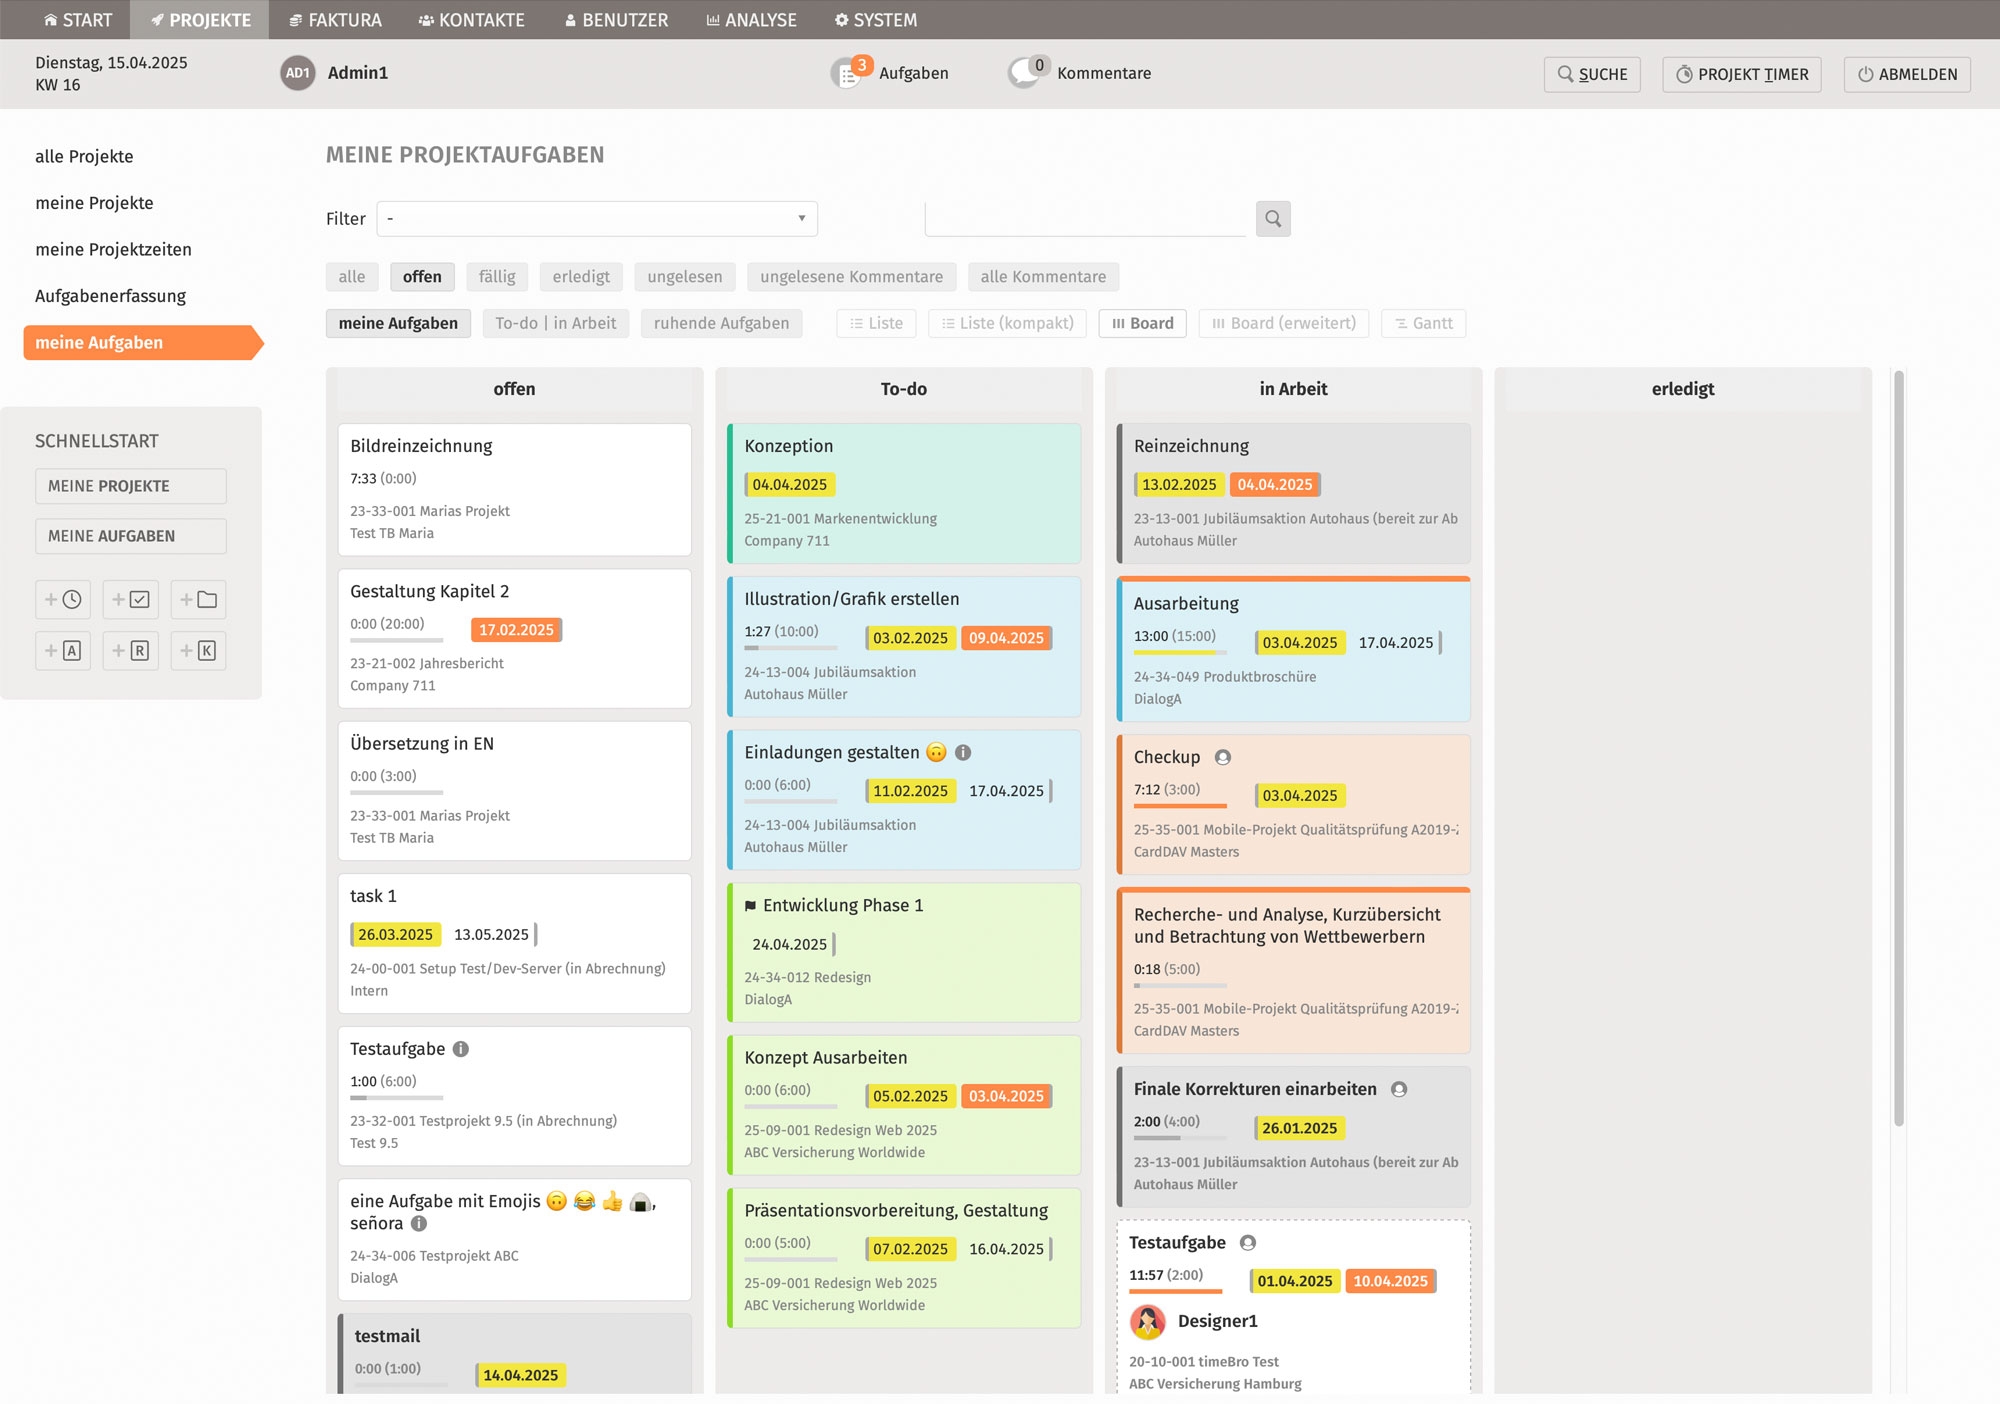Toggle the 'fällig' task status filter

tap(497, 277)
